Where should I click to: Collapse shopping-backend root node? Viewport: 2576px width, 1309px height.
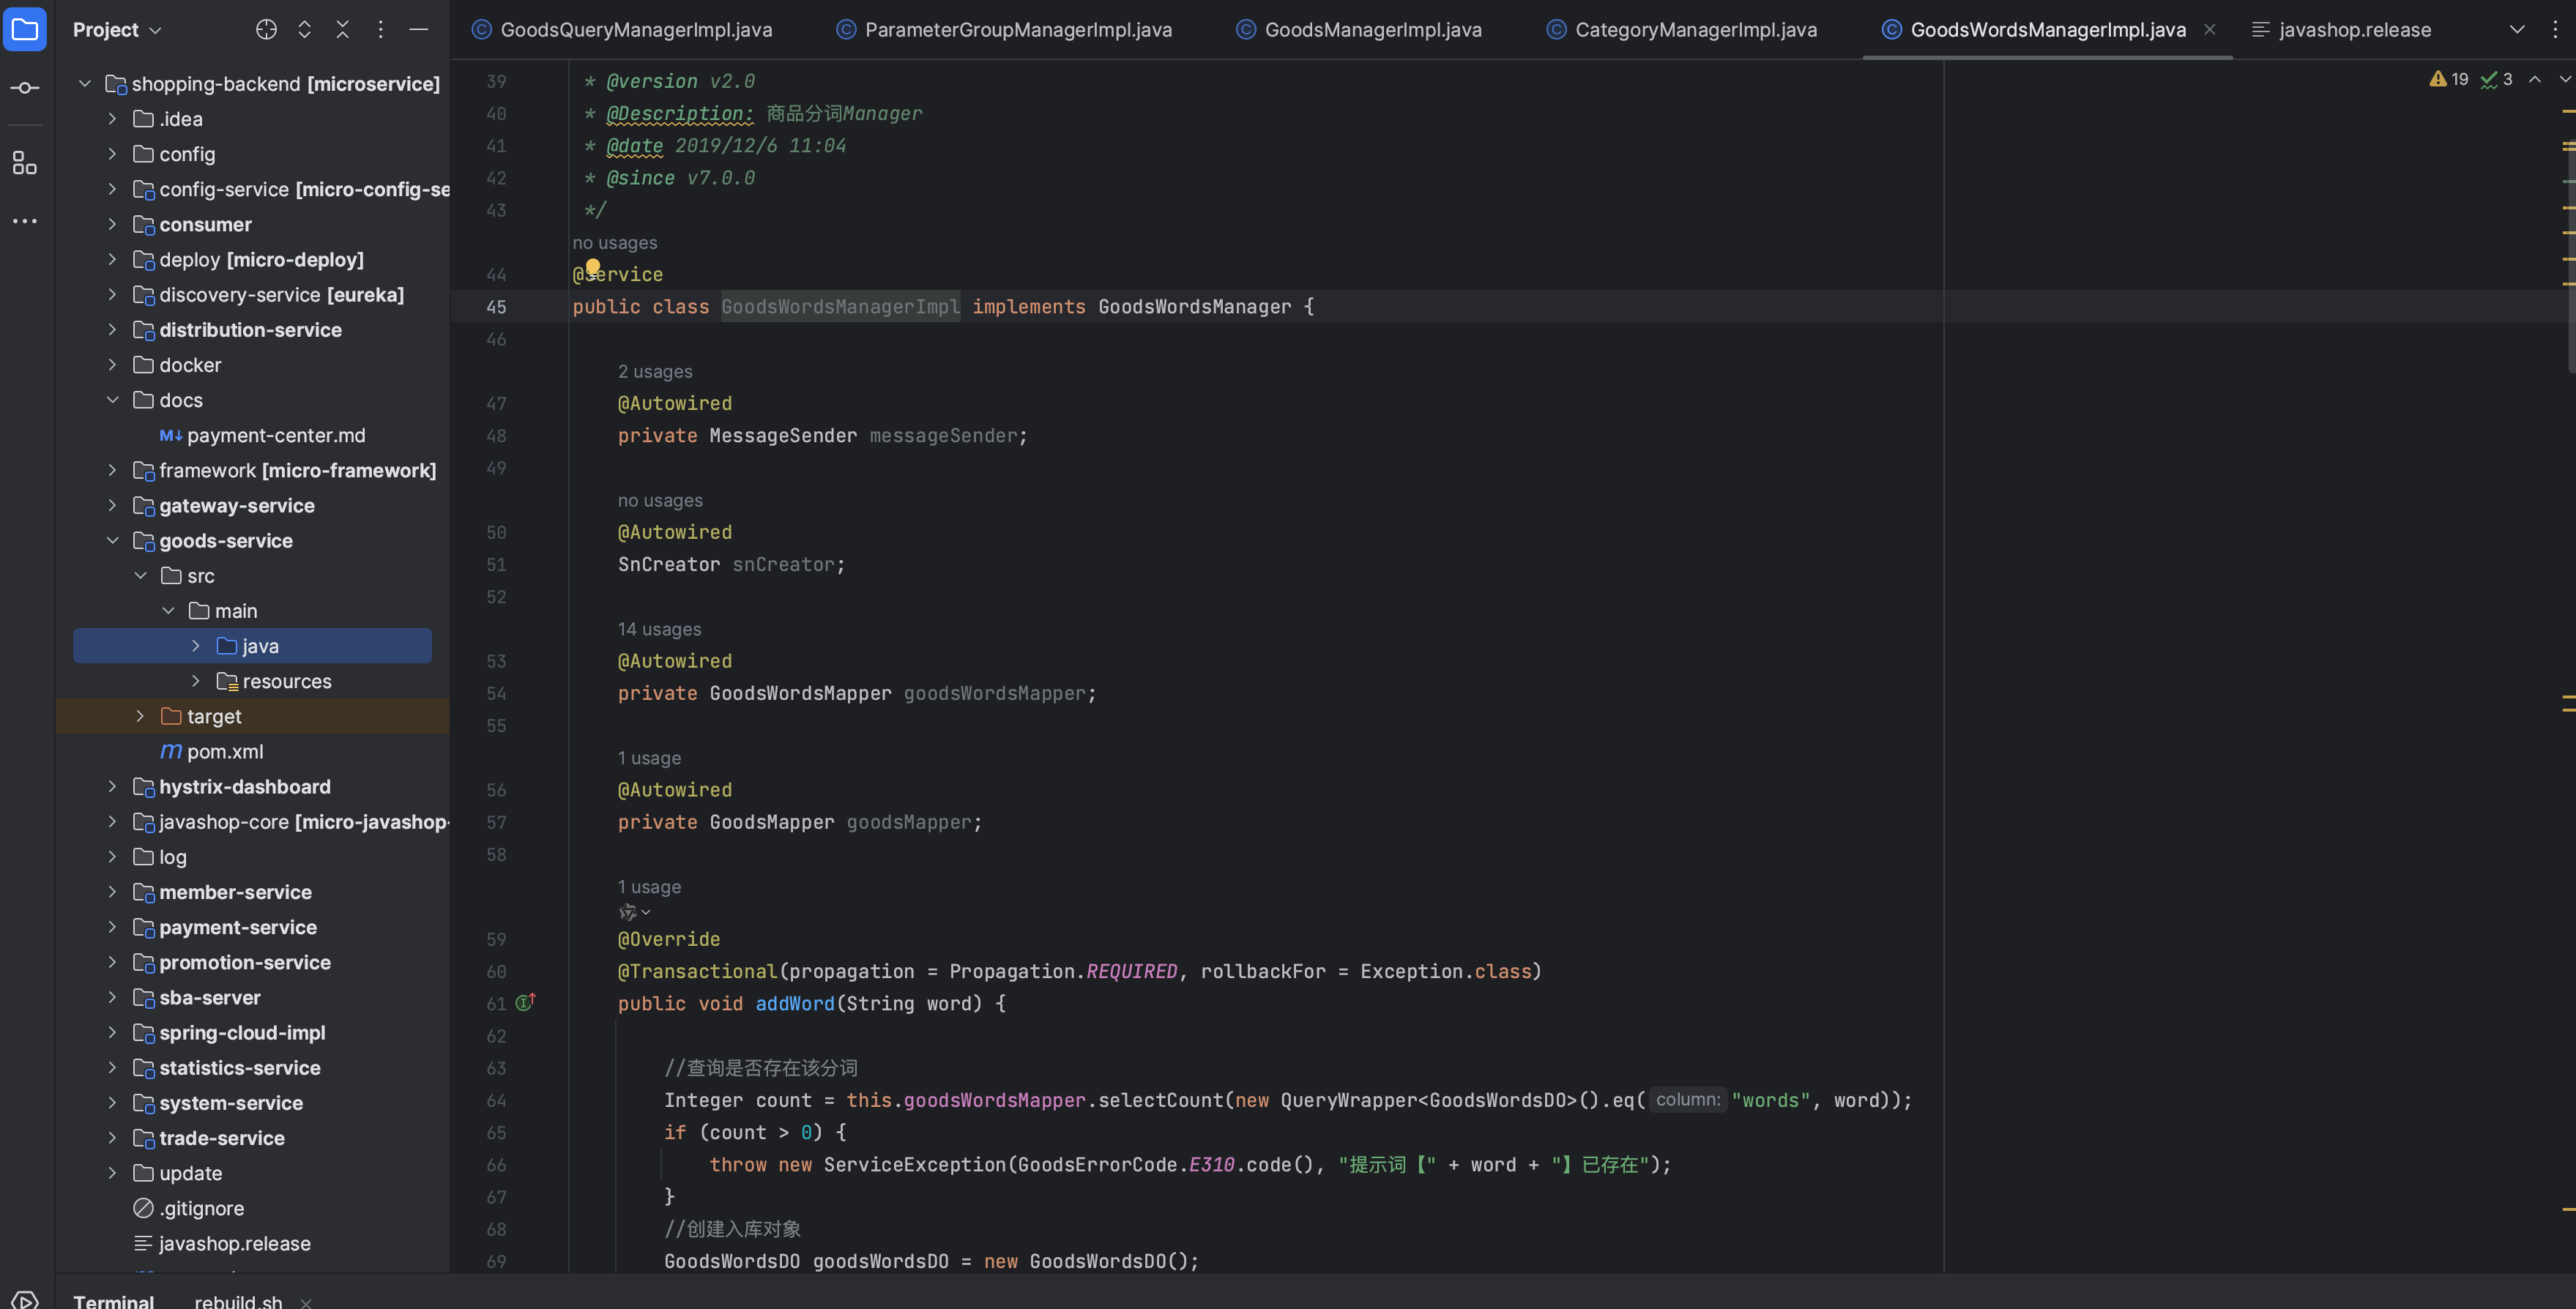[85, 83]
